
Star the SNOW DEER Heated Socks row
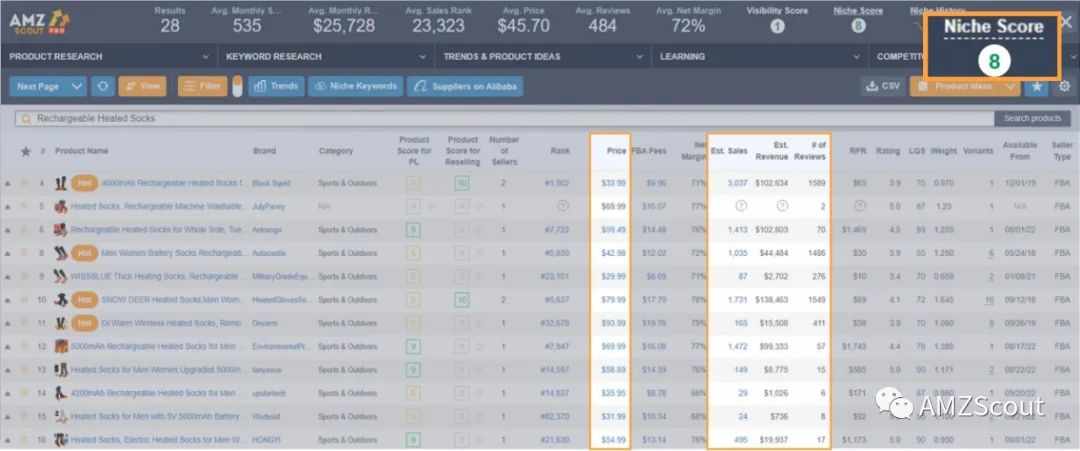tap(25, 300)
